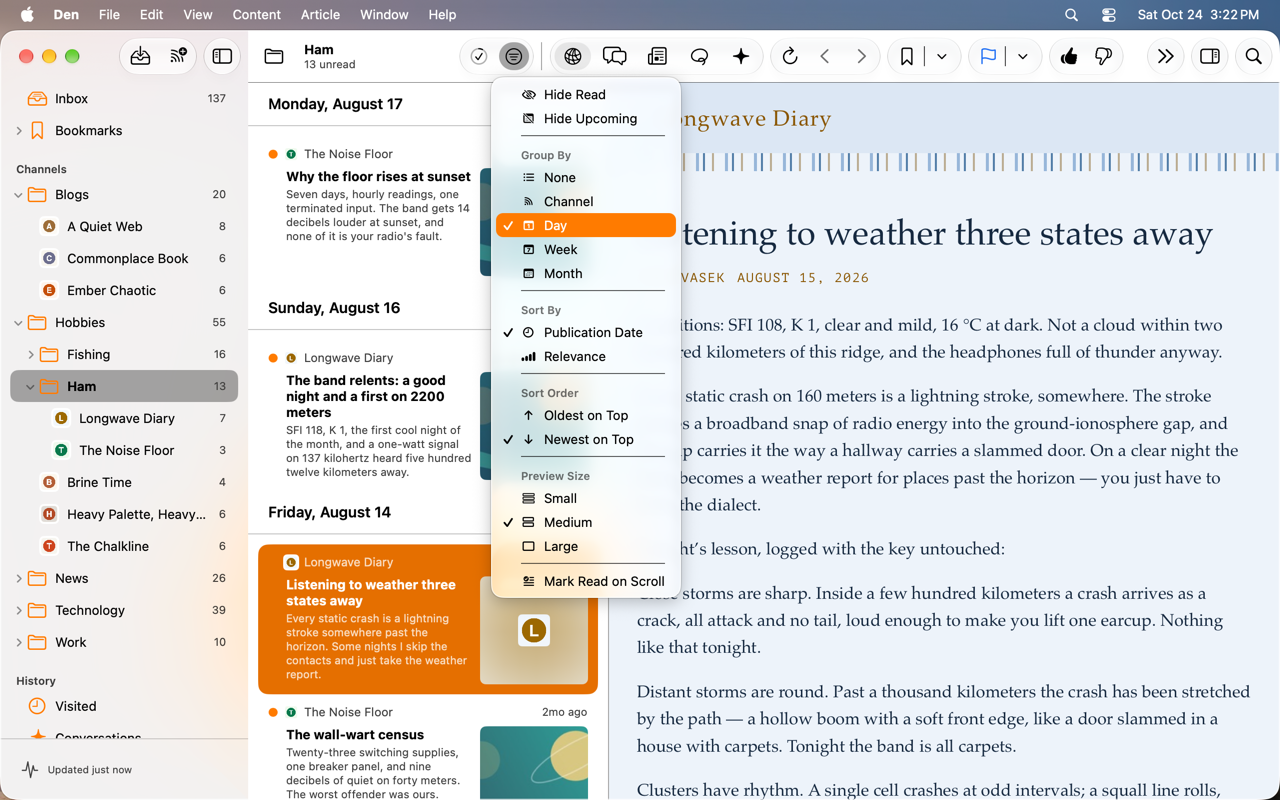
Task: Open Control Center in the menu bar
Action: [1109, 15]
